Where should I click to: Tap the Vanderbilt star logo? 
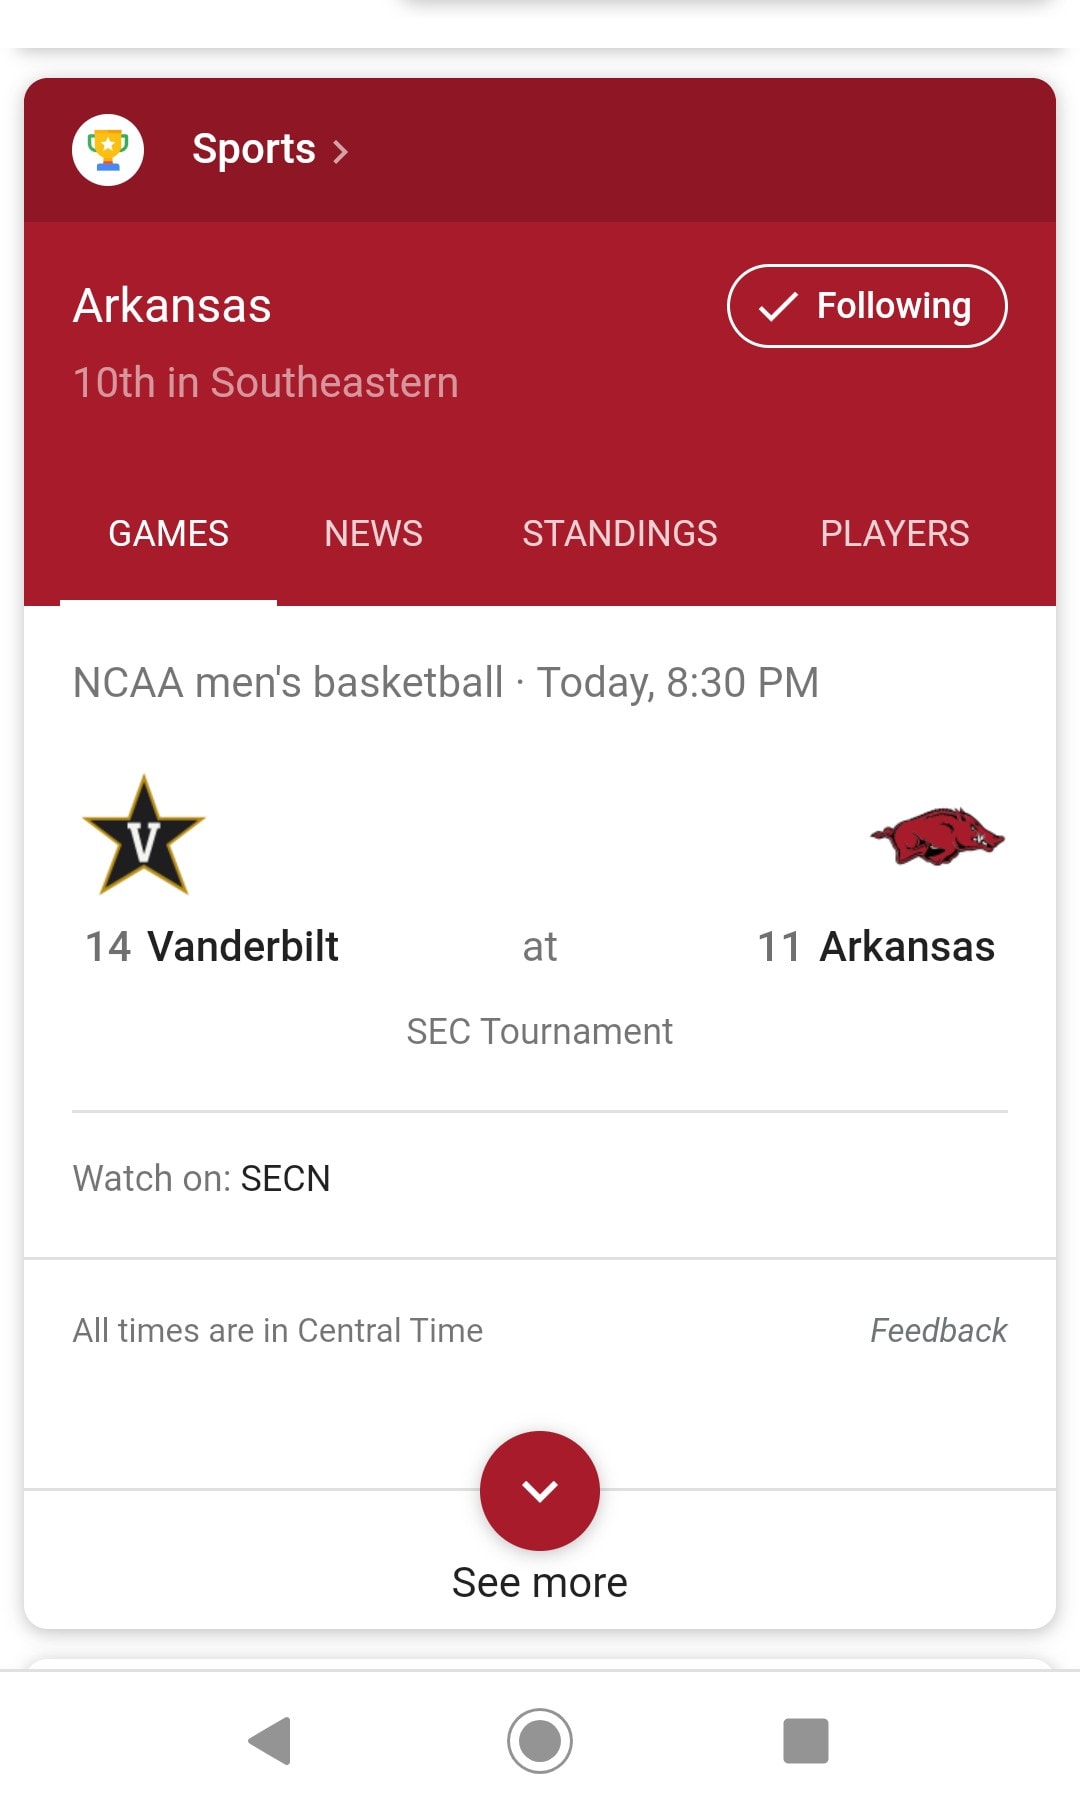144,835
